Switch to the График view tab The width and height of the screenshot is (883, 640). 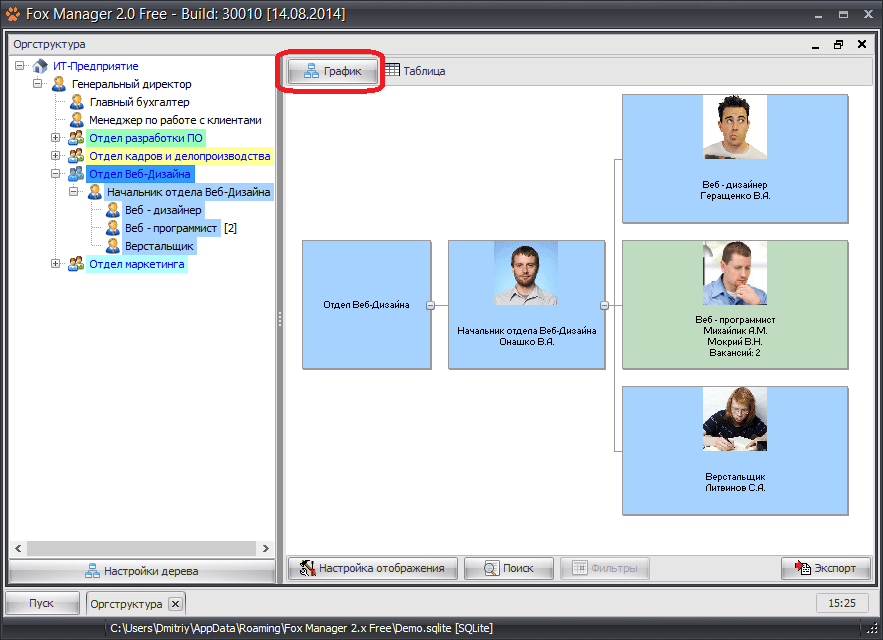point(333,71)
